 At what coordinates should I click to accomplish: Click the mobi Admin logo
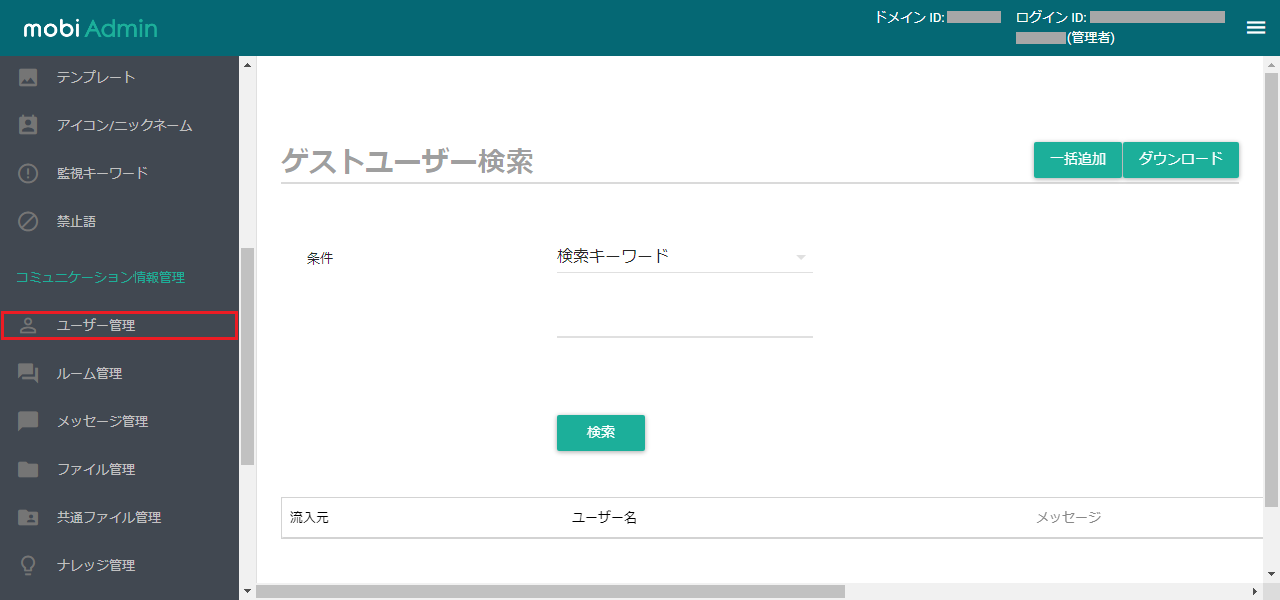pyautogui.click(x=90, y=29)
